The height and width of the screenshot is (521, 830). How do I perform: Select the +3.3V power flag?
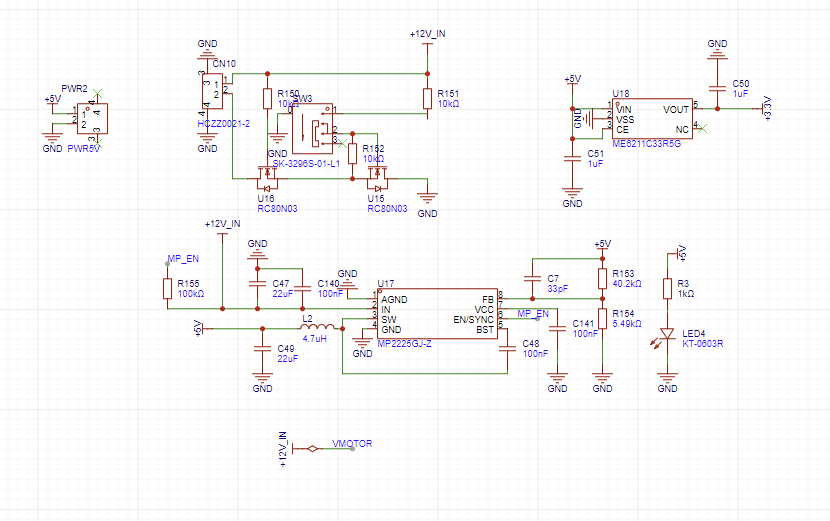coord(765,109)
